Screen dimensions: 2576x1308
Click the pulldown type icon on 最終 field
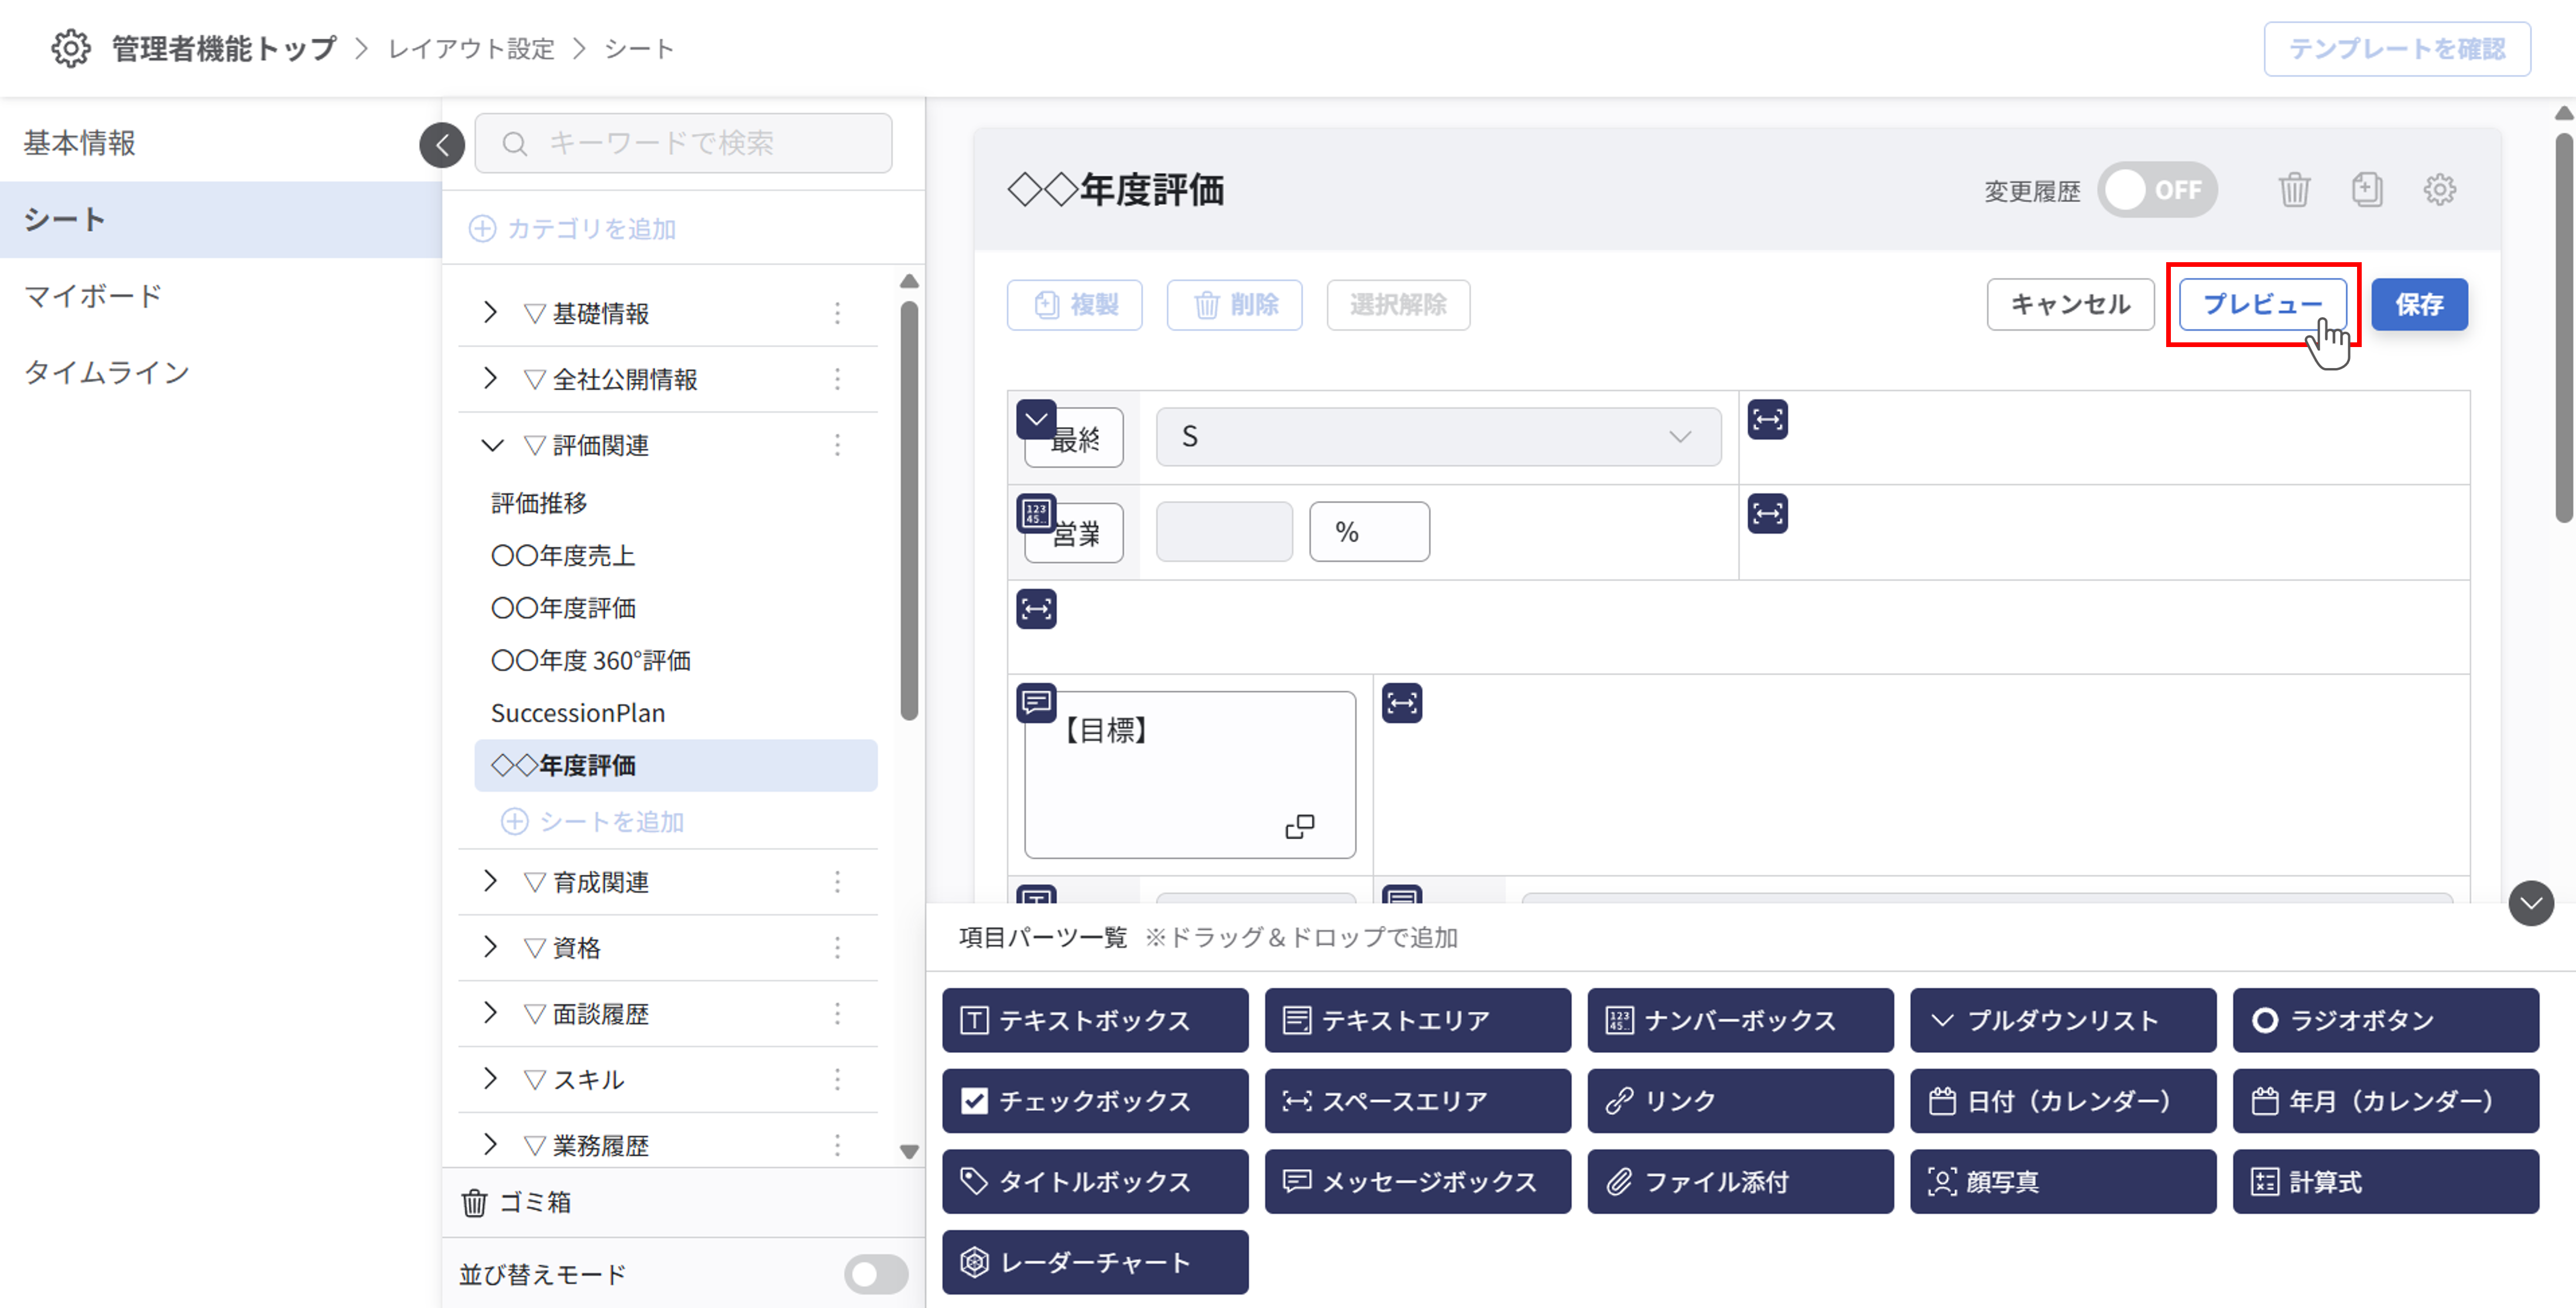1036,419
